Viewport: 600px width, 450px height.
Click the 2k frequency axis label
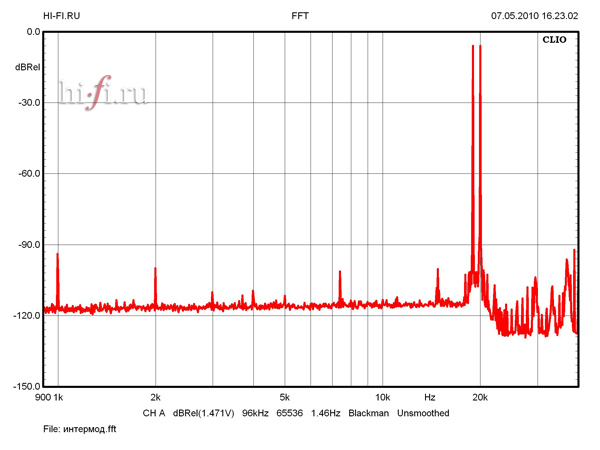[155, 397]
